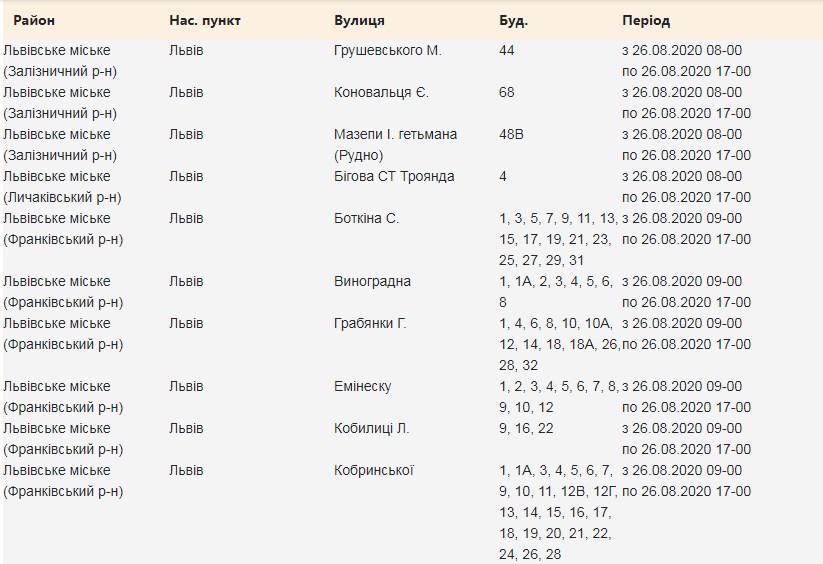Click the Мазепи І. гетьмана street entry
This screenshot has height=564, width=823.
pyautogui.click(x=395, y=134)
